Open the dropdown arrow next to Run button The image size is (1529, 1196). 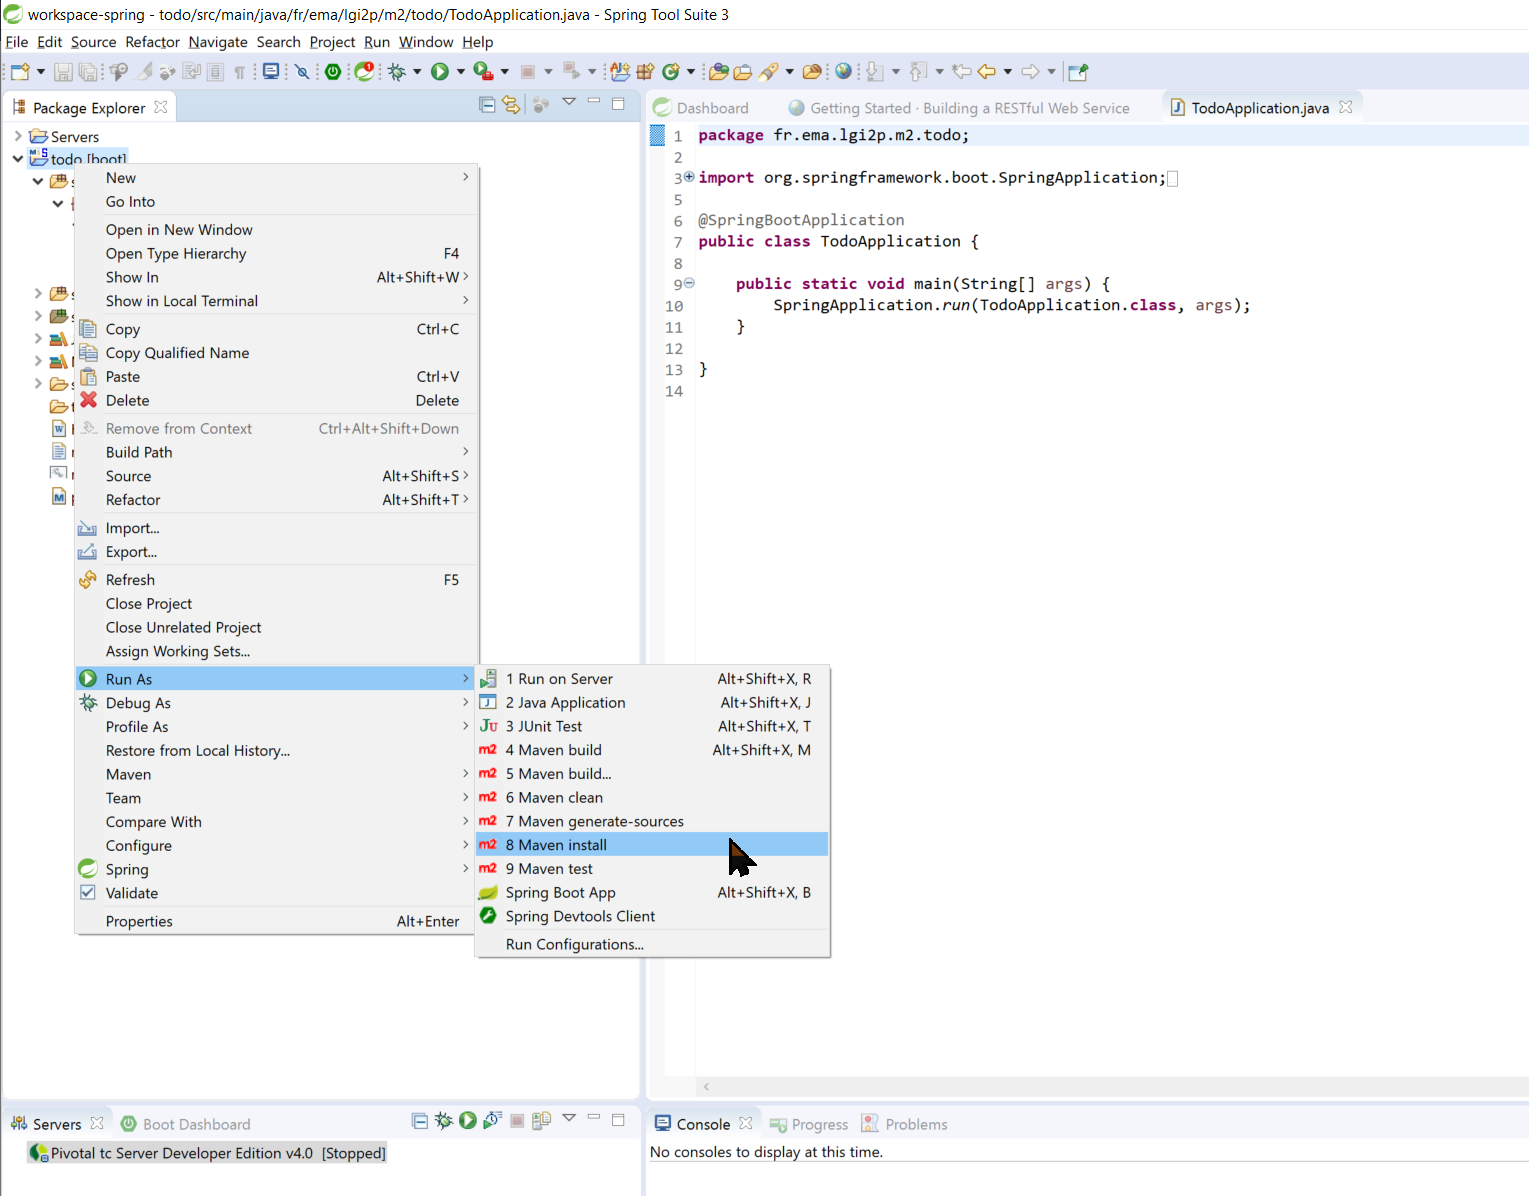point(461,72)
